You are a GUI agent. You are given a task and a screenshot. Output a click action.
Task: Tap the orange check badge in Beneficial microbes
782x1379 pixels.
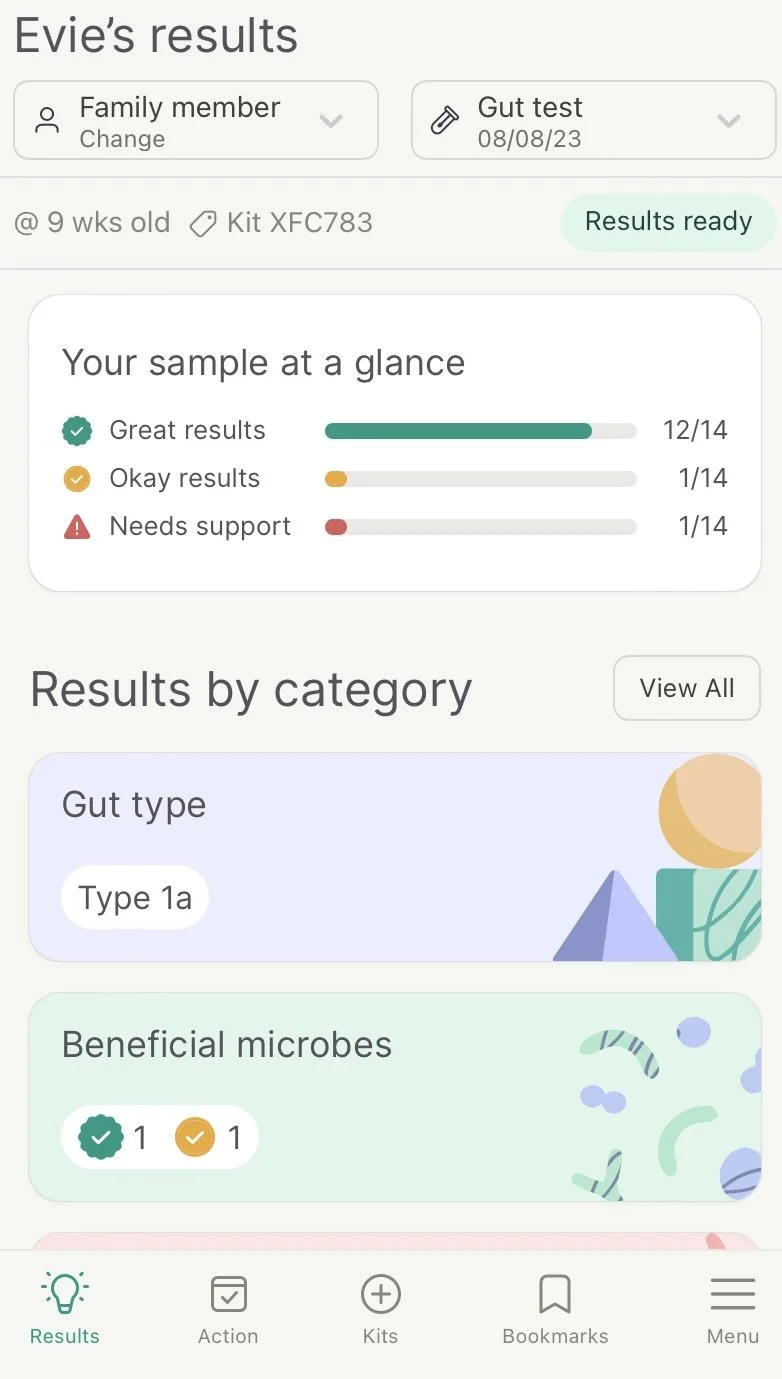coord(195,1137)
